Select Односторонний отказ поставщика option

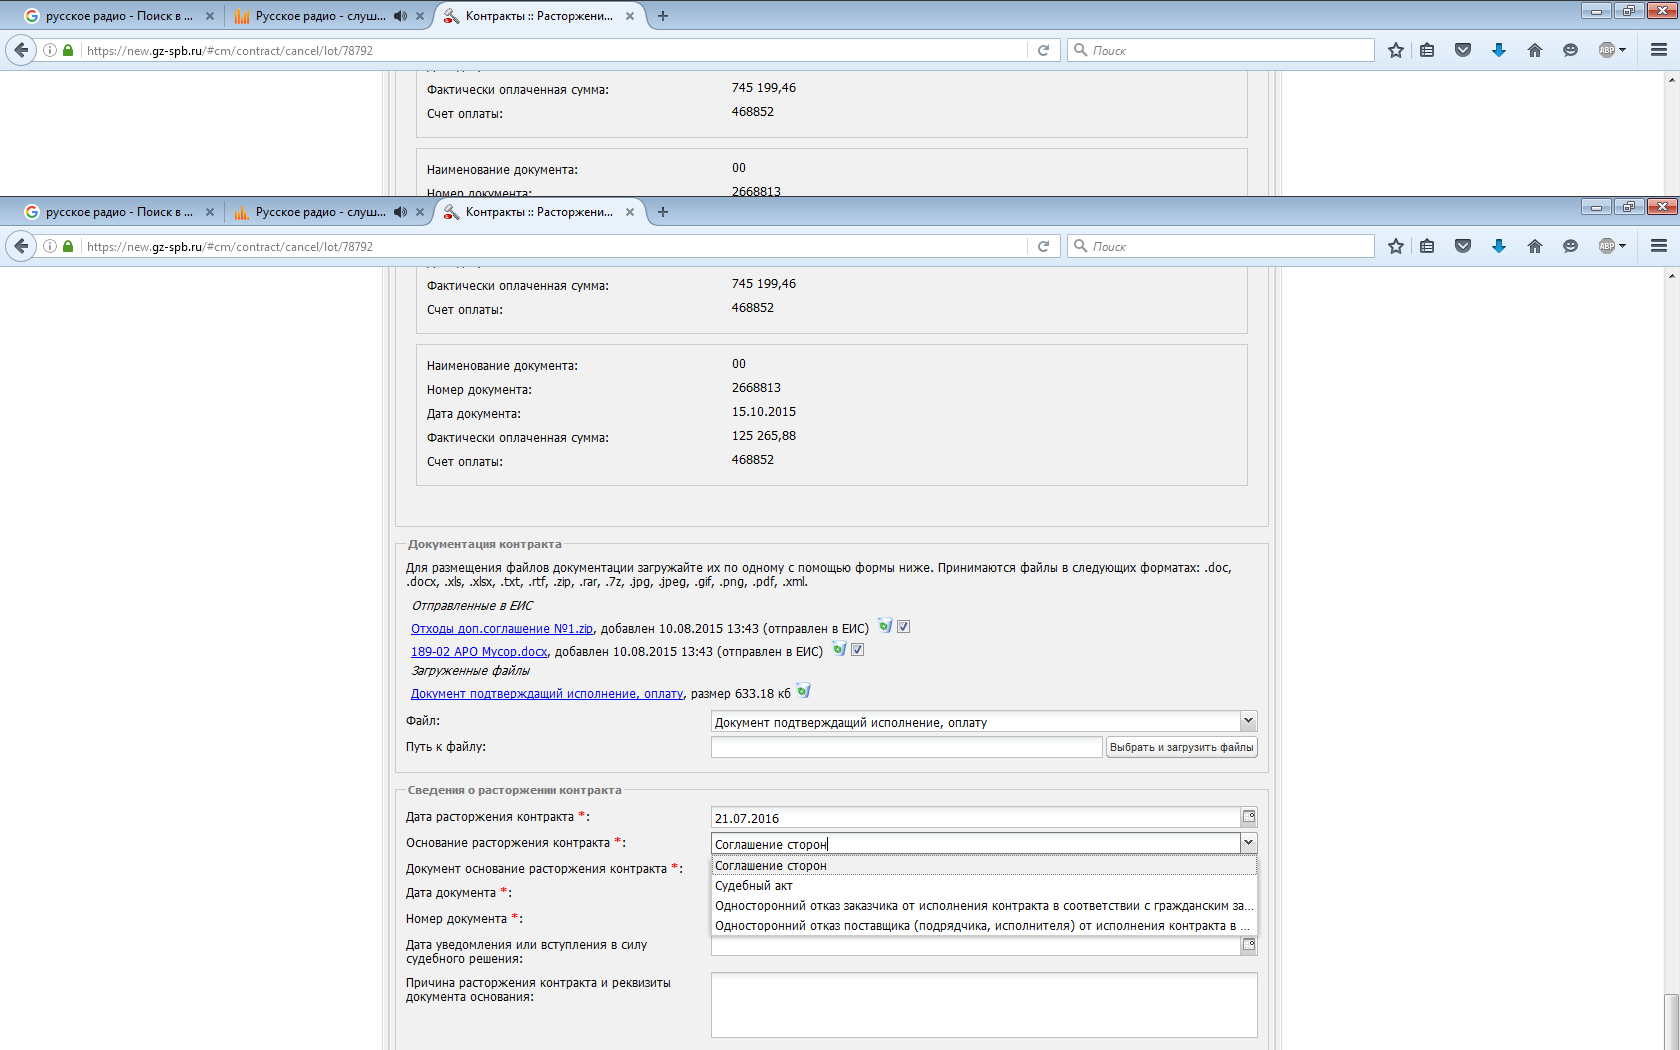tap(984, 926)
